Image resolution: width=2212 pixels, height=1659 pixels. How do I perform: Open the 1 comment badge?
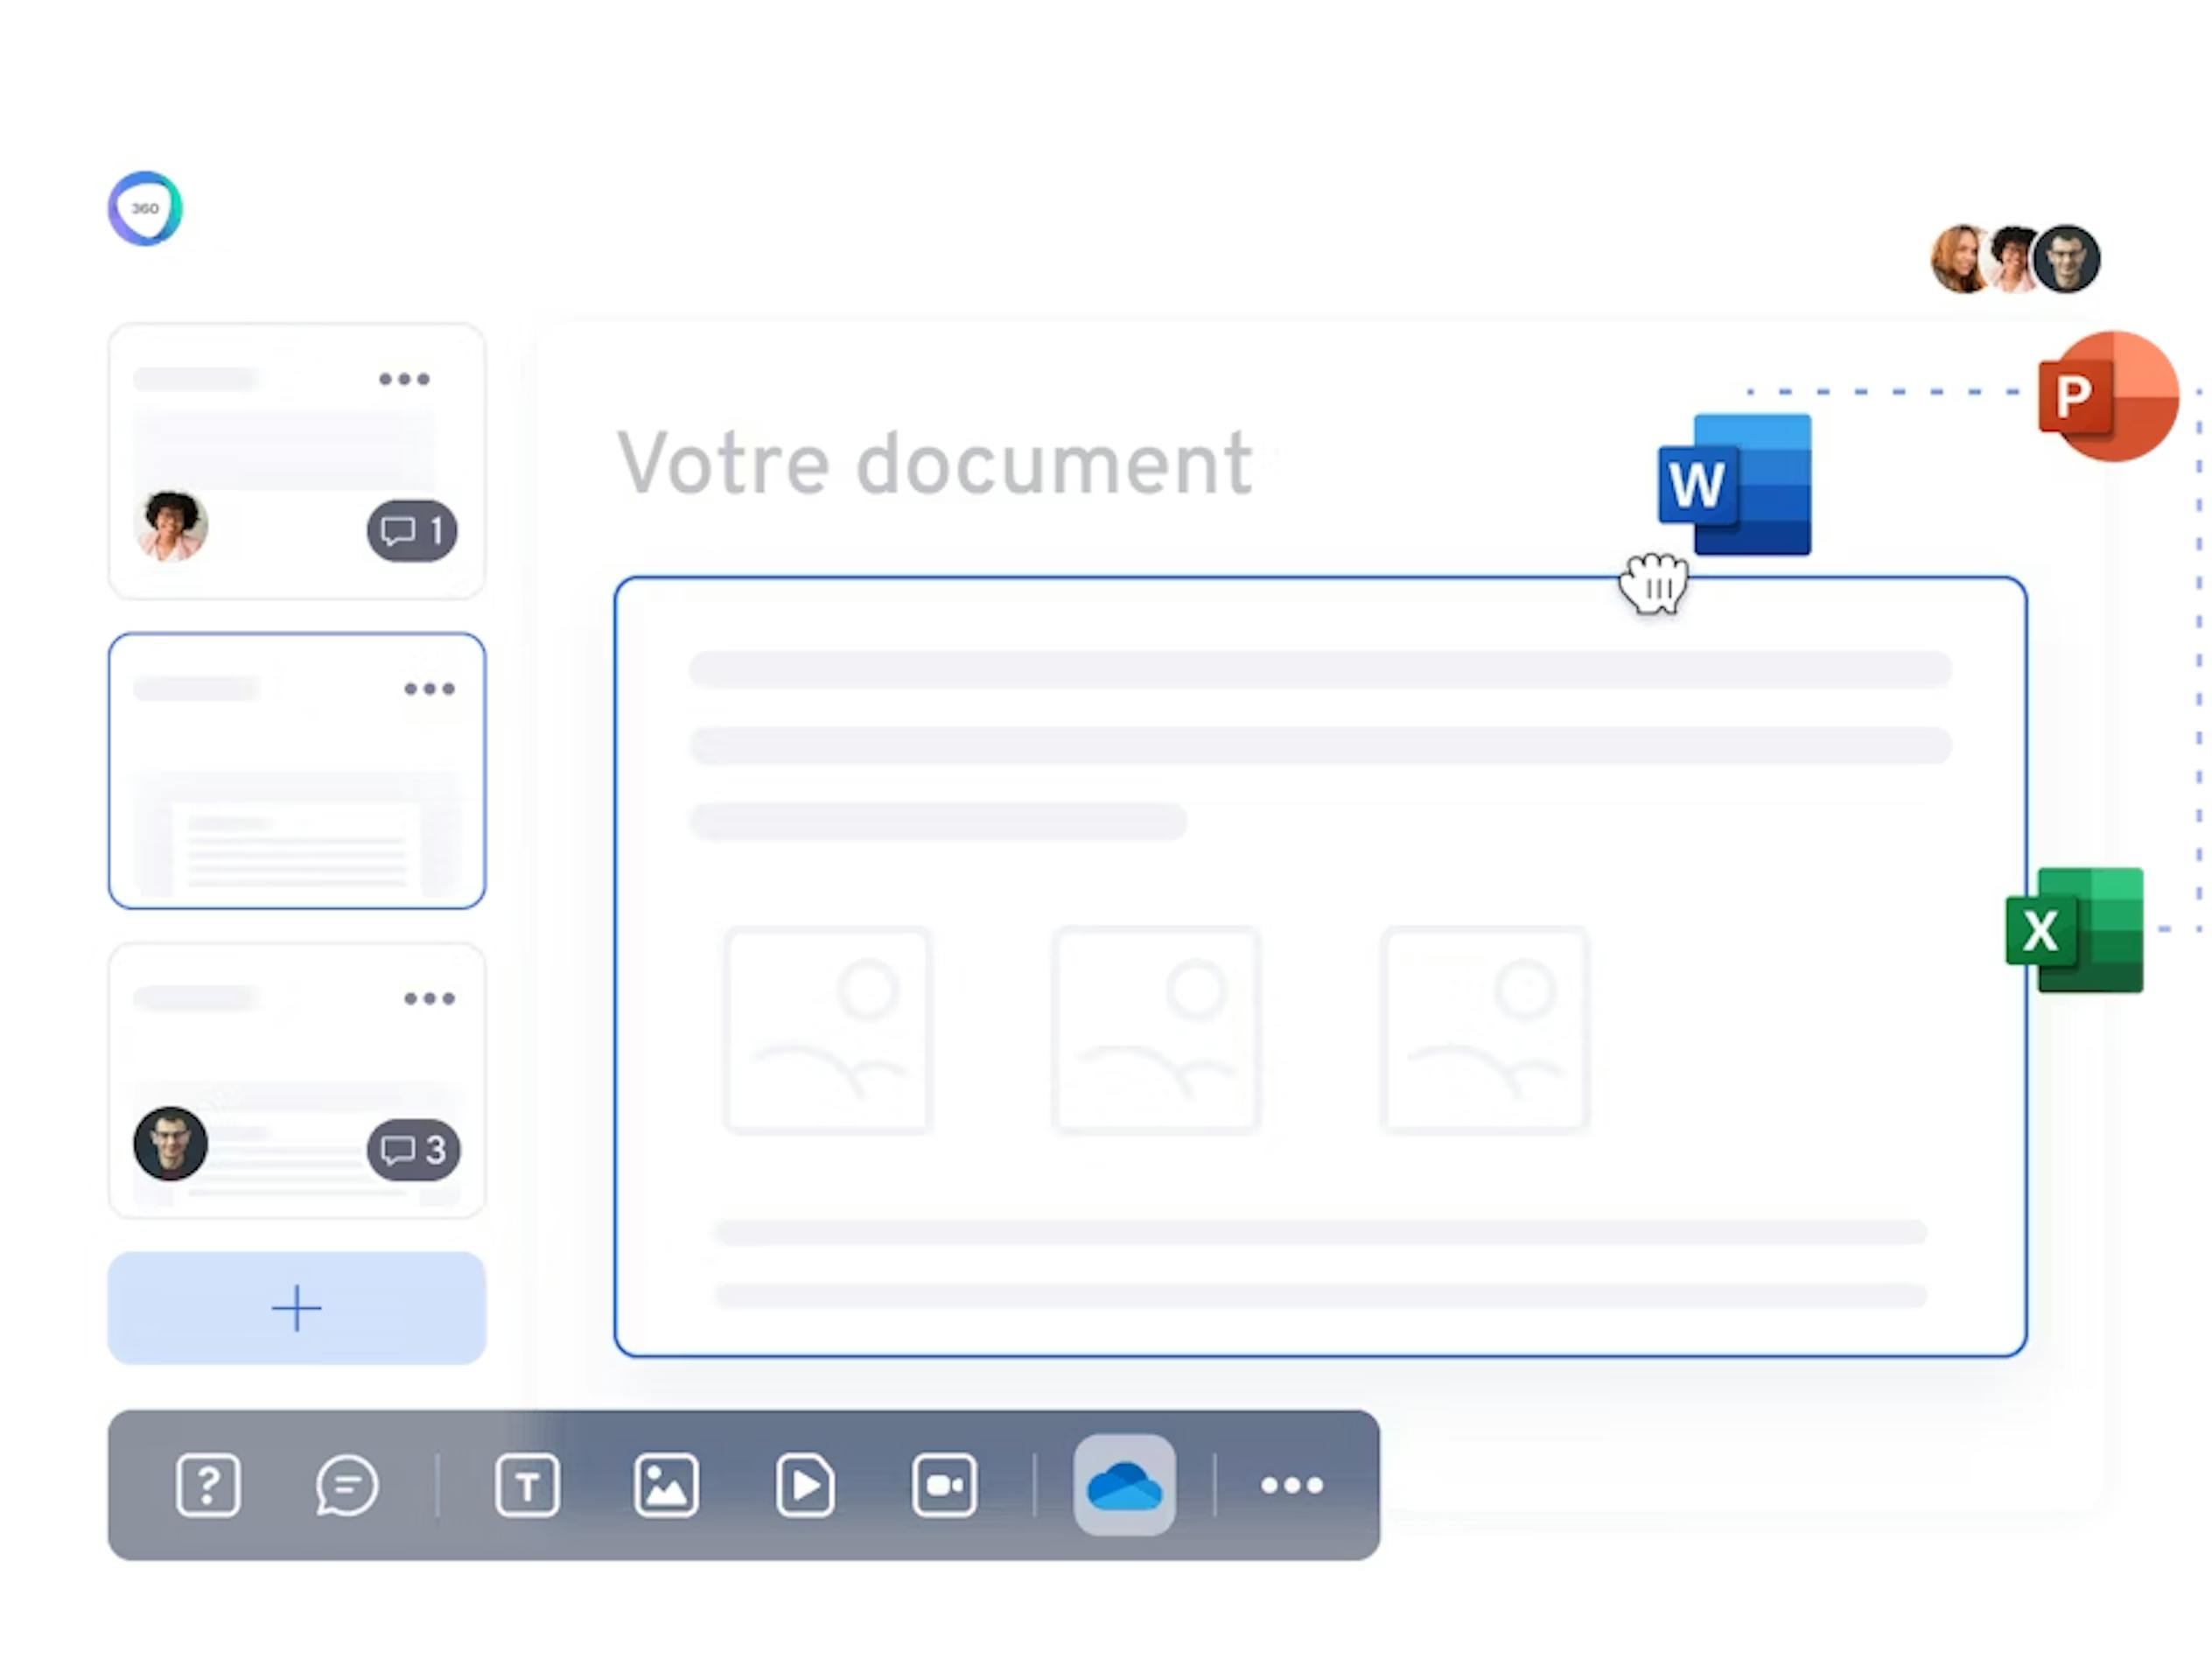pos(412,531)
